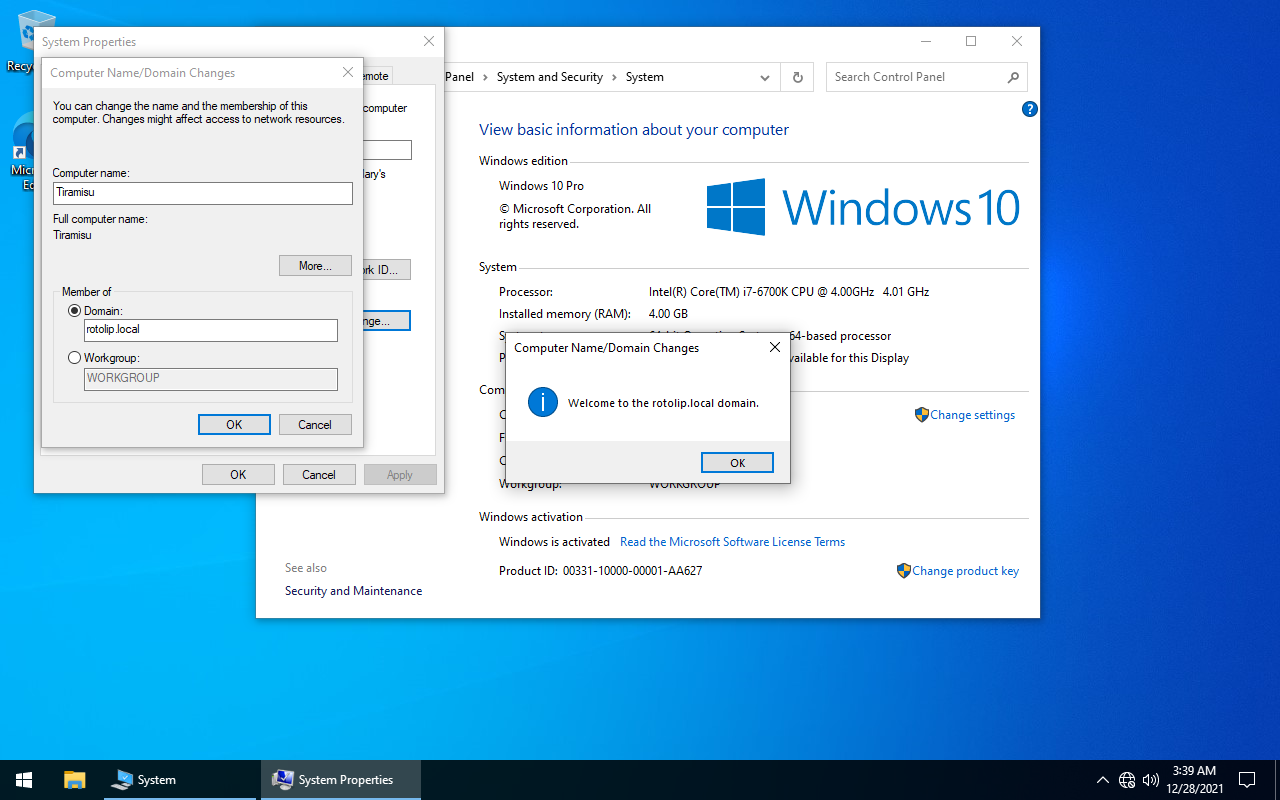Click the volume speaker icon in tray
This screenshot has width=1280, height=800.
pos(1151,780)
